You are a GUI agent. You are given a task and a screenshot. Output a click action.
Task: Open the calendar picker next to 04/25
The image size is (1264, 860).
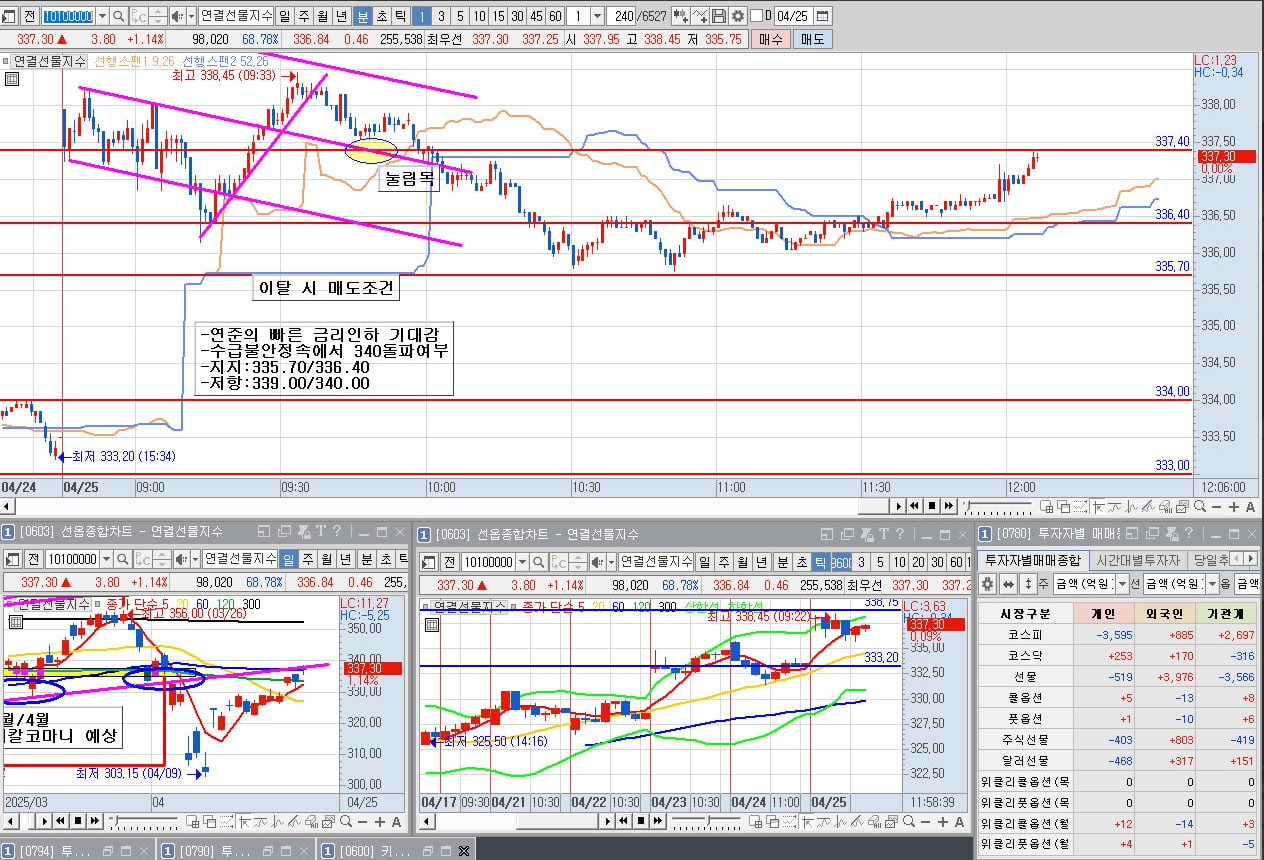(822, 16)
